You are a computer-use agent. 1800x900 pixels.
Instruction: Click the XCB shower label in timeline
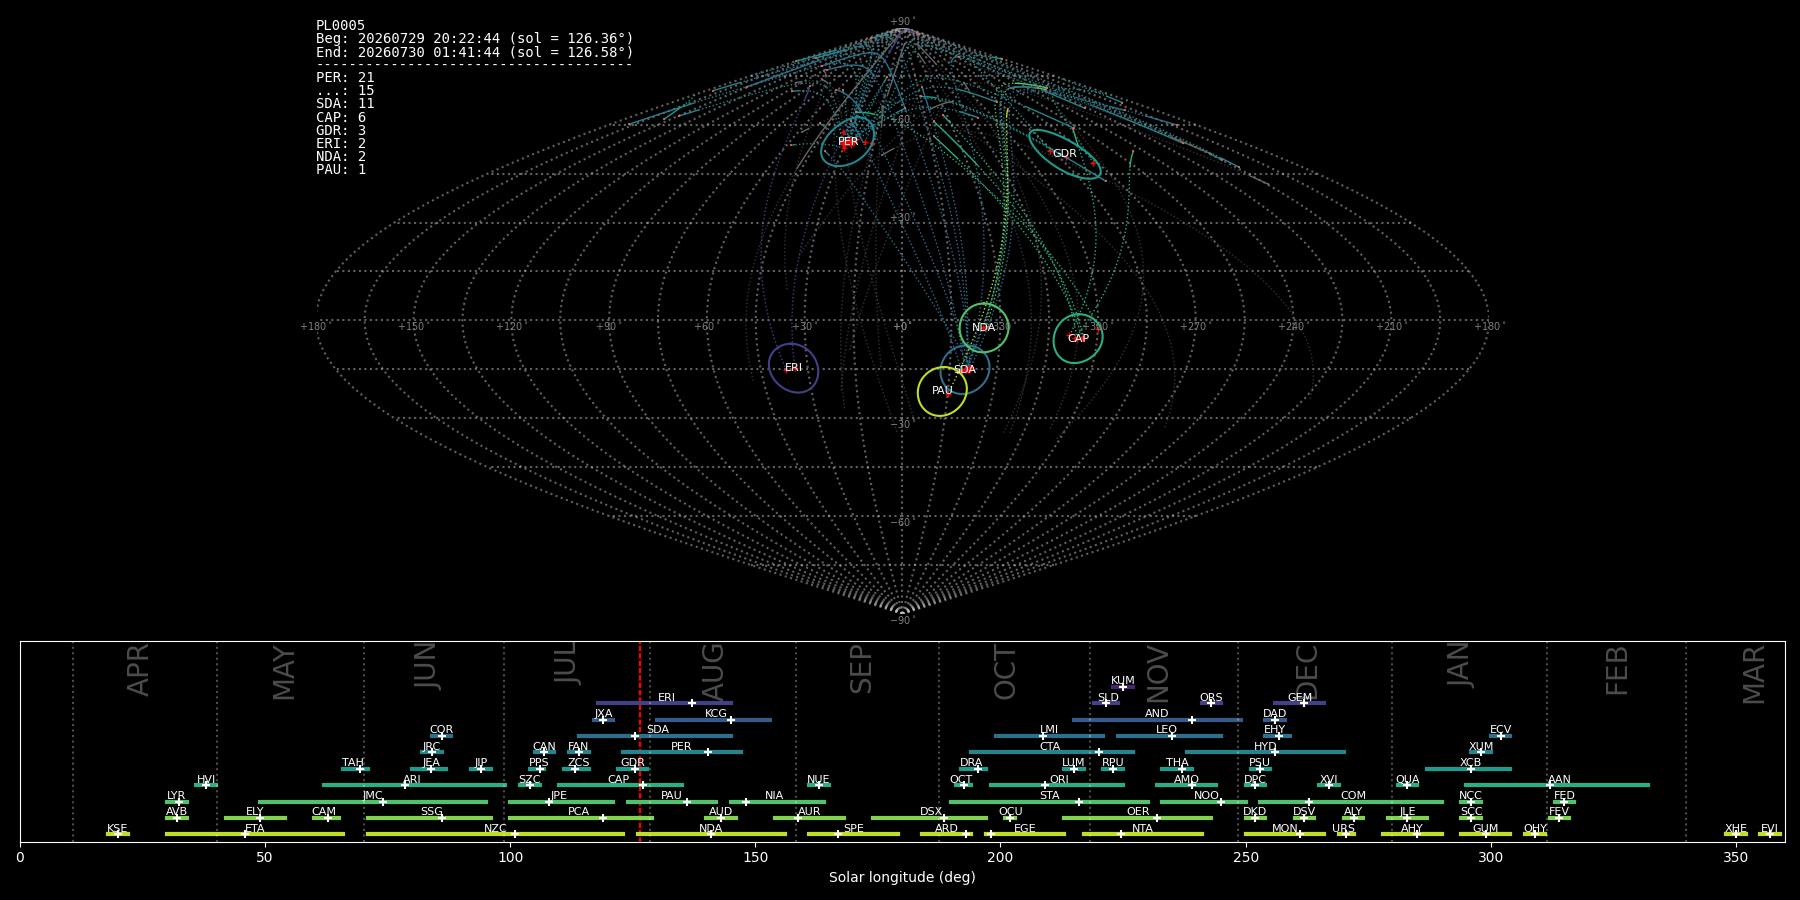coord(1470,763)
